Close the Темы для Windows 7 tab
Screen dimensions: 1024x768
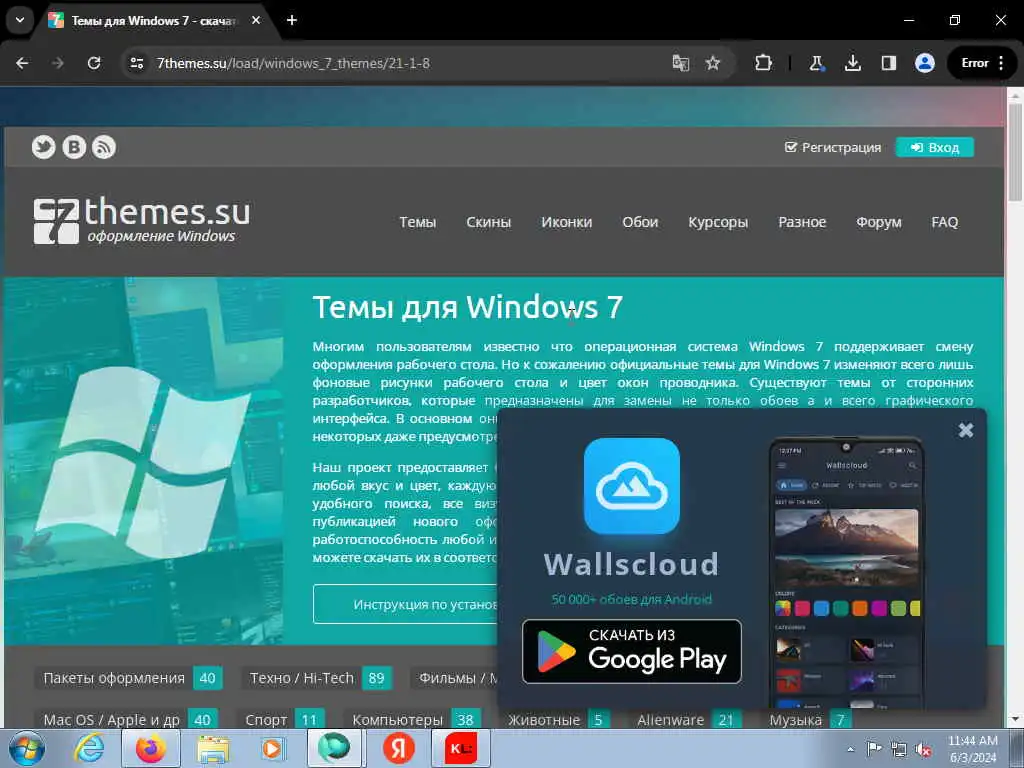(256, 20)
